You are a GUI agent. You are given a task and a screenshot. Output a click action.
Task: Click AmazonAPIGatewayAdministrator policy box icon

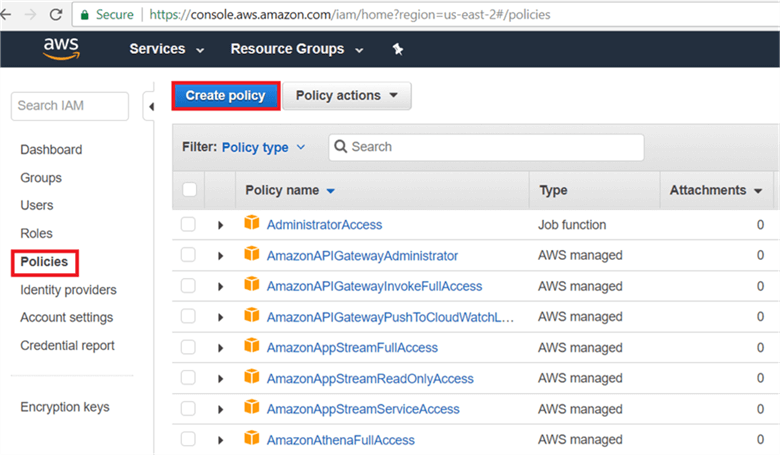pos(252,253)
